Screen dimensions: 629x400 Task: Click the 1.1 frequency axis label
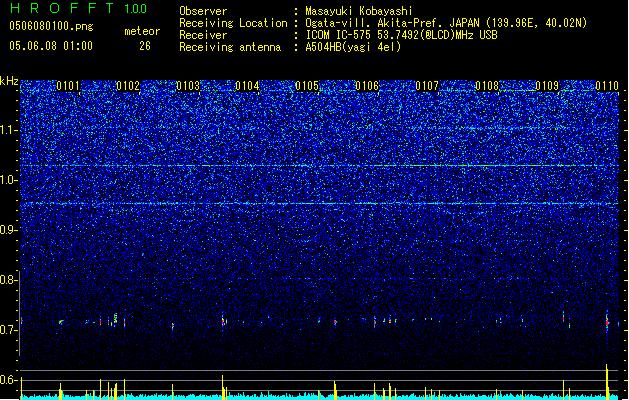point(9,130)
